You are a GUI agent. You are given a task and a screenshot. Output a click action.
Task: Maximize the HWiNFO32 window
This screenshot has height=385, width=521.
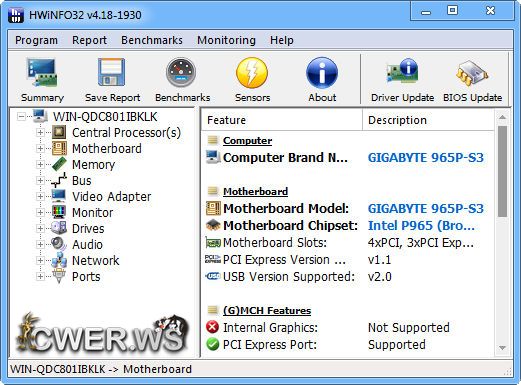point(452,10)
